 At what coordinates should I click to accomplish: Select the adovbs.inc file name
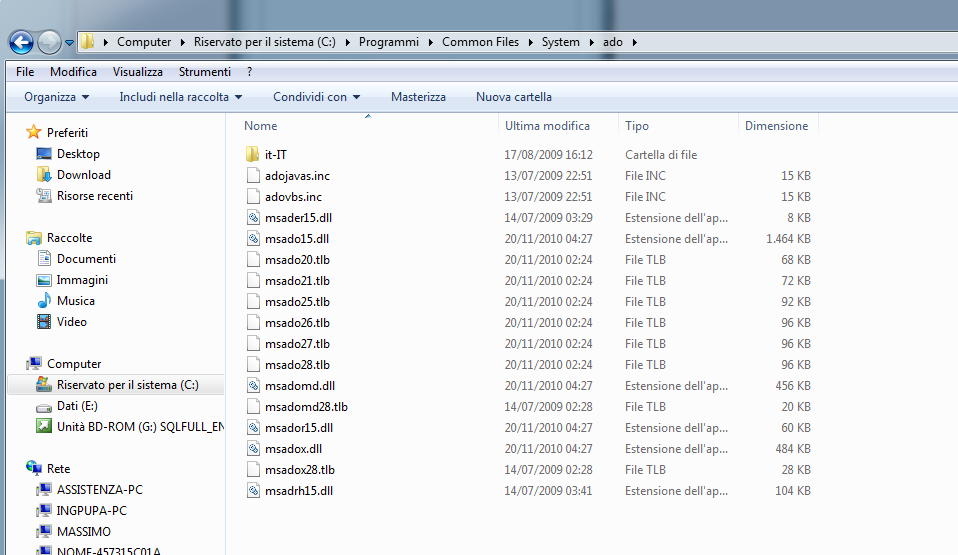(x=293, y=197)
